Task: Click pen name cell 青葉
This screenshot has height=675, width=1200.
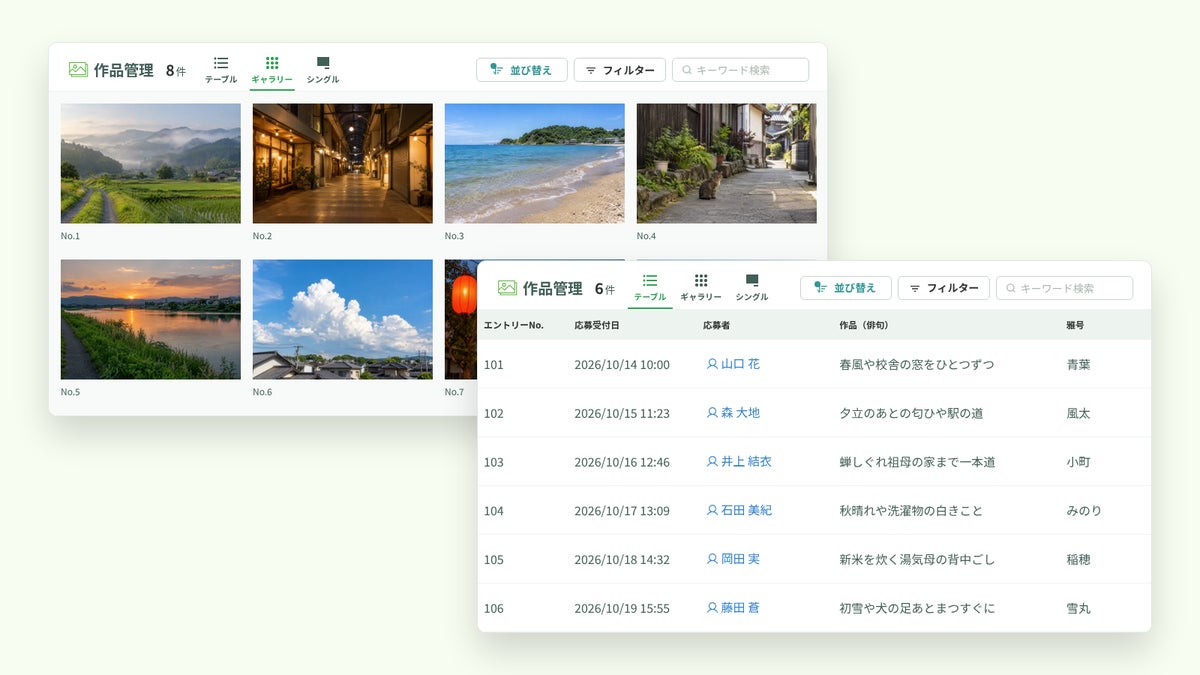Action: pyautogui.click(x=1078, y=365)
